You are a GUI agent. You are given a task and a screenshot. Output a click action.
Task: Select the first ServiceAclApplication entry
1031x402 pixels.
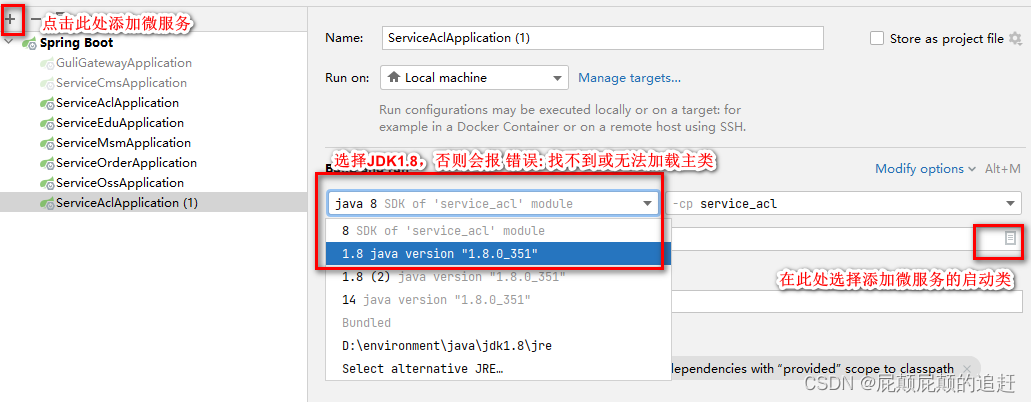click(117, 103)
